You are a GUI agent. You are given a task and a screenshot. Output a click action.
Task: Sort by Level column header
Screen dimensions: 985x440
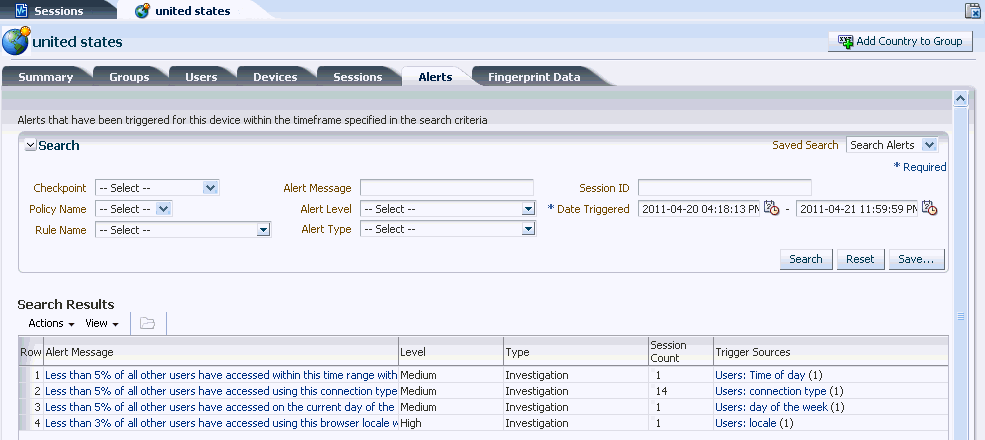(451, 351)
